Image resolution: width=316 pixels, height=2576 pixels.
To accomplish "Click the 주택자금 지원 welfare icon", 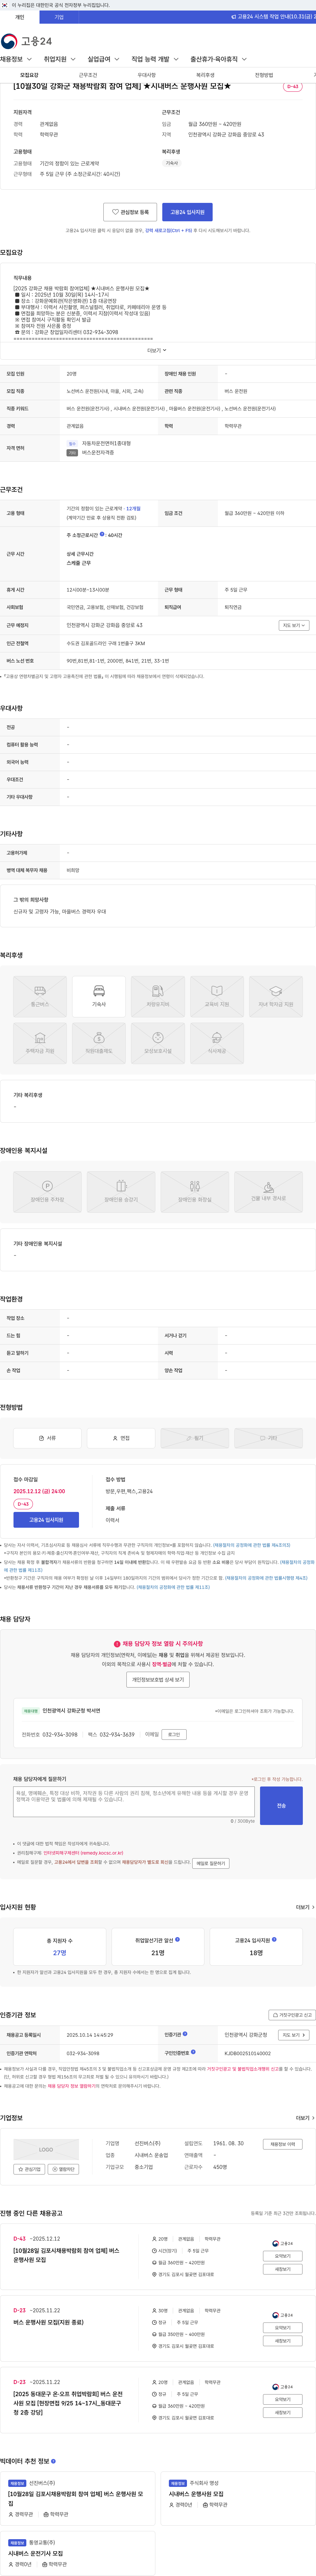I will 40,1043.
